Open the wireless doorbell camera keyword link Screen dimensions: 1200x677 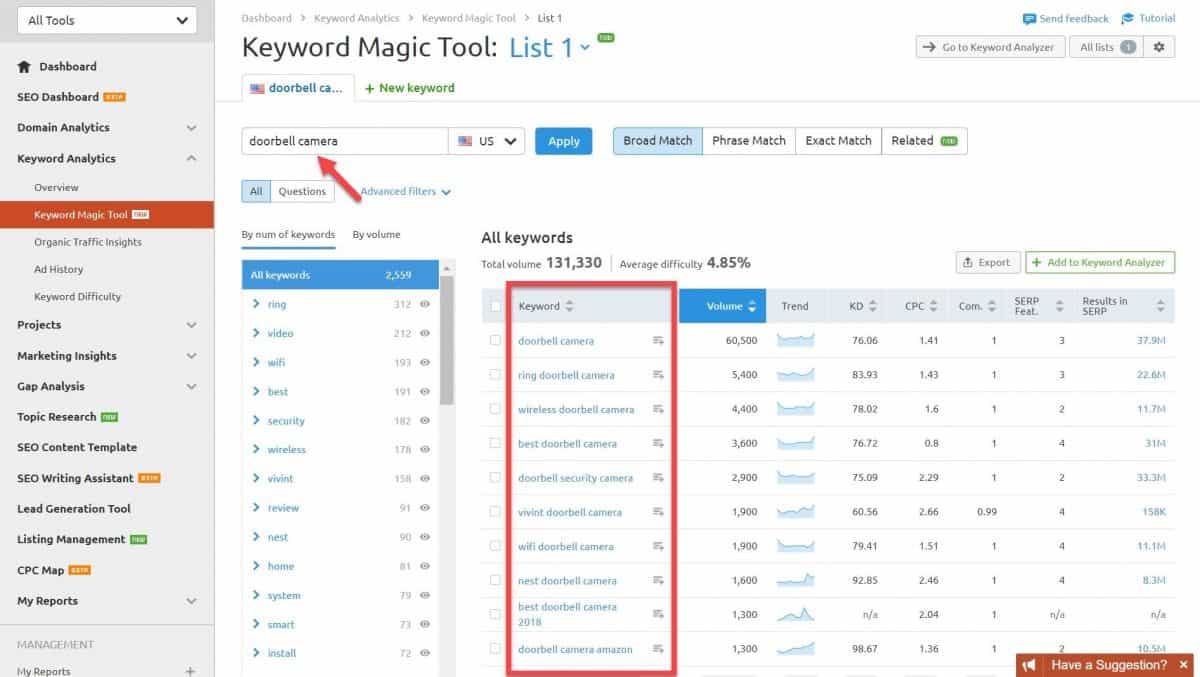tap(576, 409)
